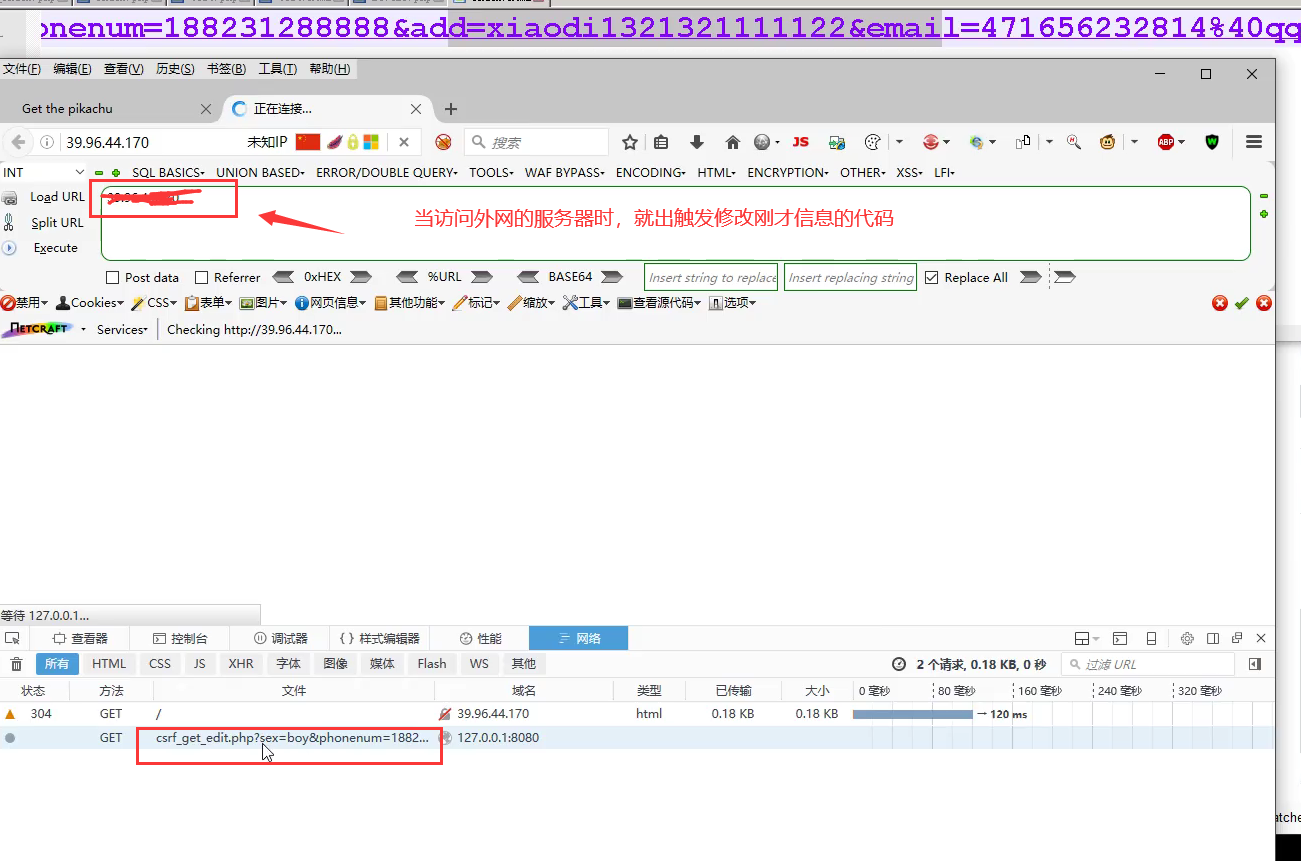Viewport: 1301px width, 861px height.
Task: Close the developer tools panel
Action: (1261, 638)
